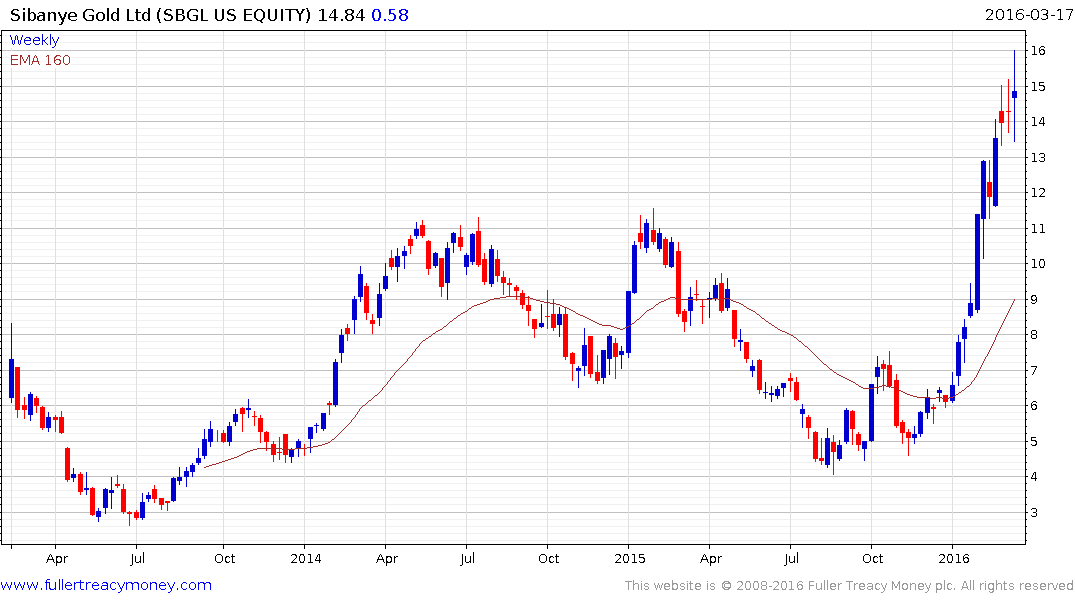This screenshot has height=600, width=1075.
Task: Click the price axis label 15
Action: coord(1038,86)
